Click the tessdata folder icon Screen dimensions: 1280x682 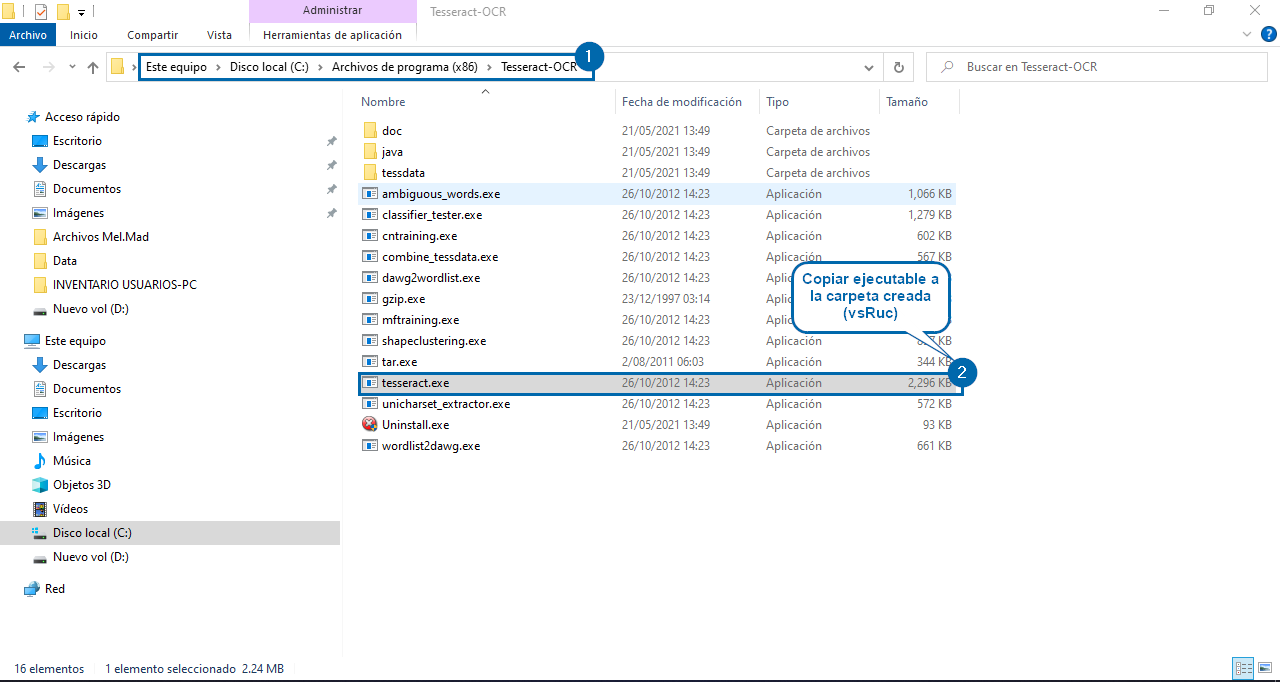[370, 173]
